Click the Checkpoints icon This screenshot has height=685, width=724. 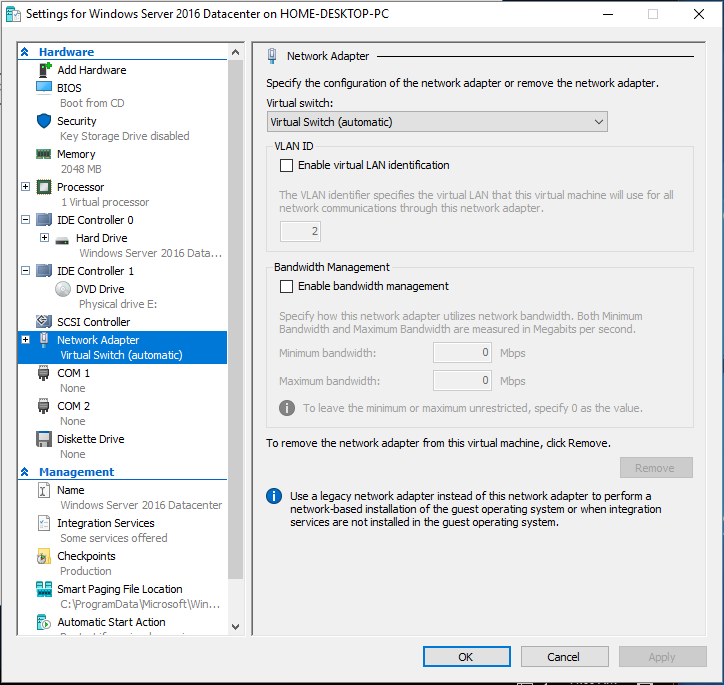[44, 556]
